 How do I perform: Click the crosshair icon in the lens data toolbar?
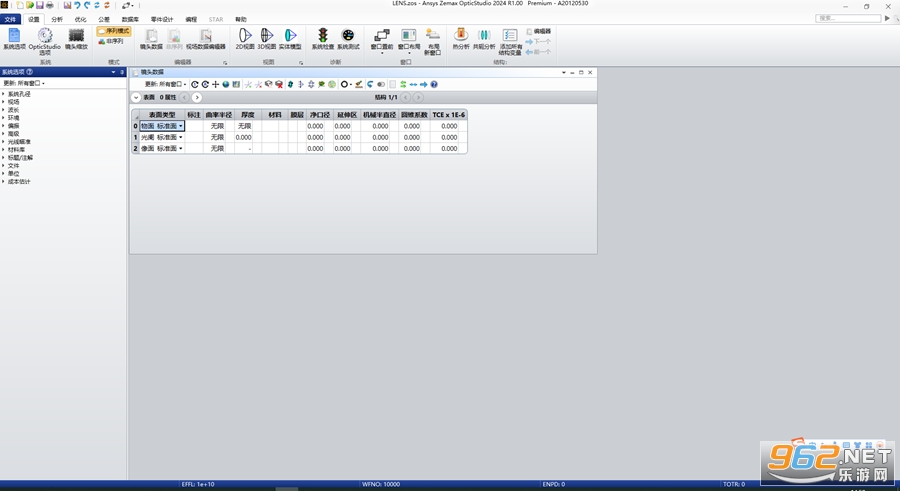(x=215, y=84)
